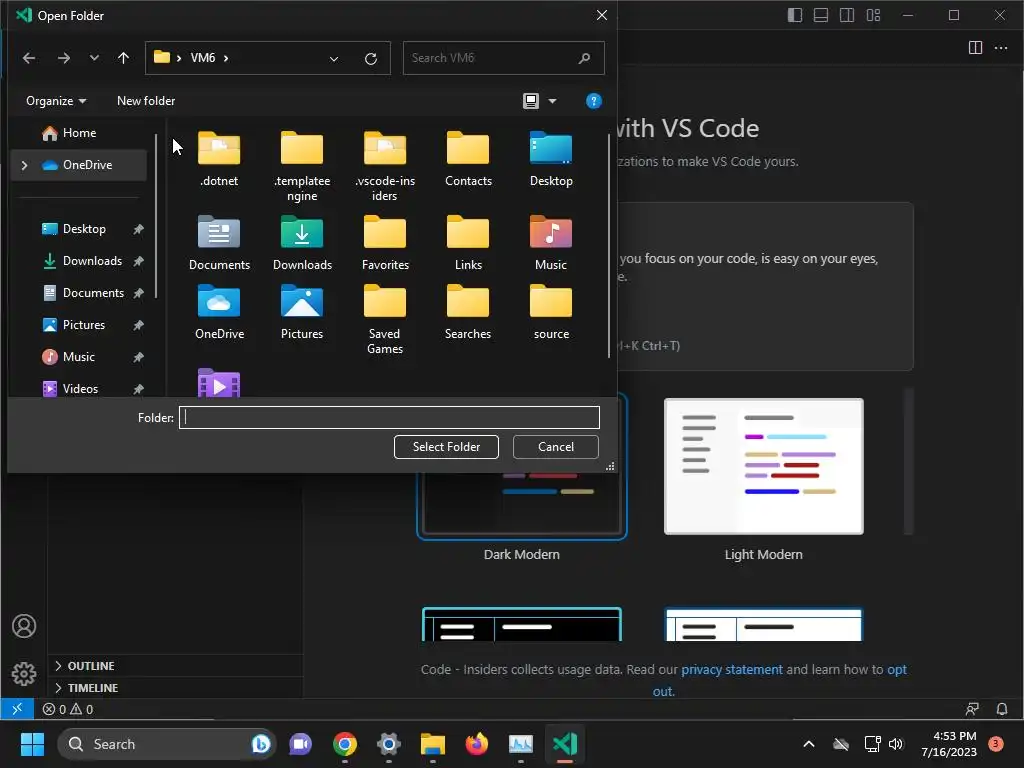
Task: Open pinned Desktop in navigation pane
Action: tap(84, 229)
